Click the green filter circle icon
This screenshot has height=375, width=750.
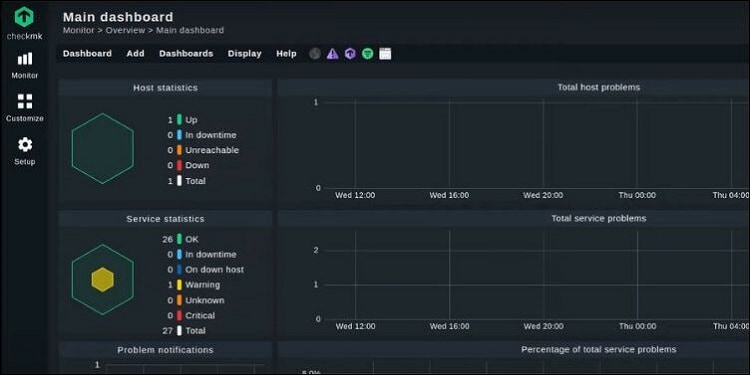coord(367,54)
